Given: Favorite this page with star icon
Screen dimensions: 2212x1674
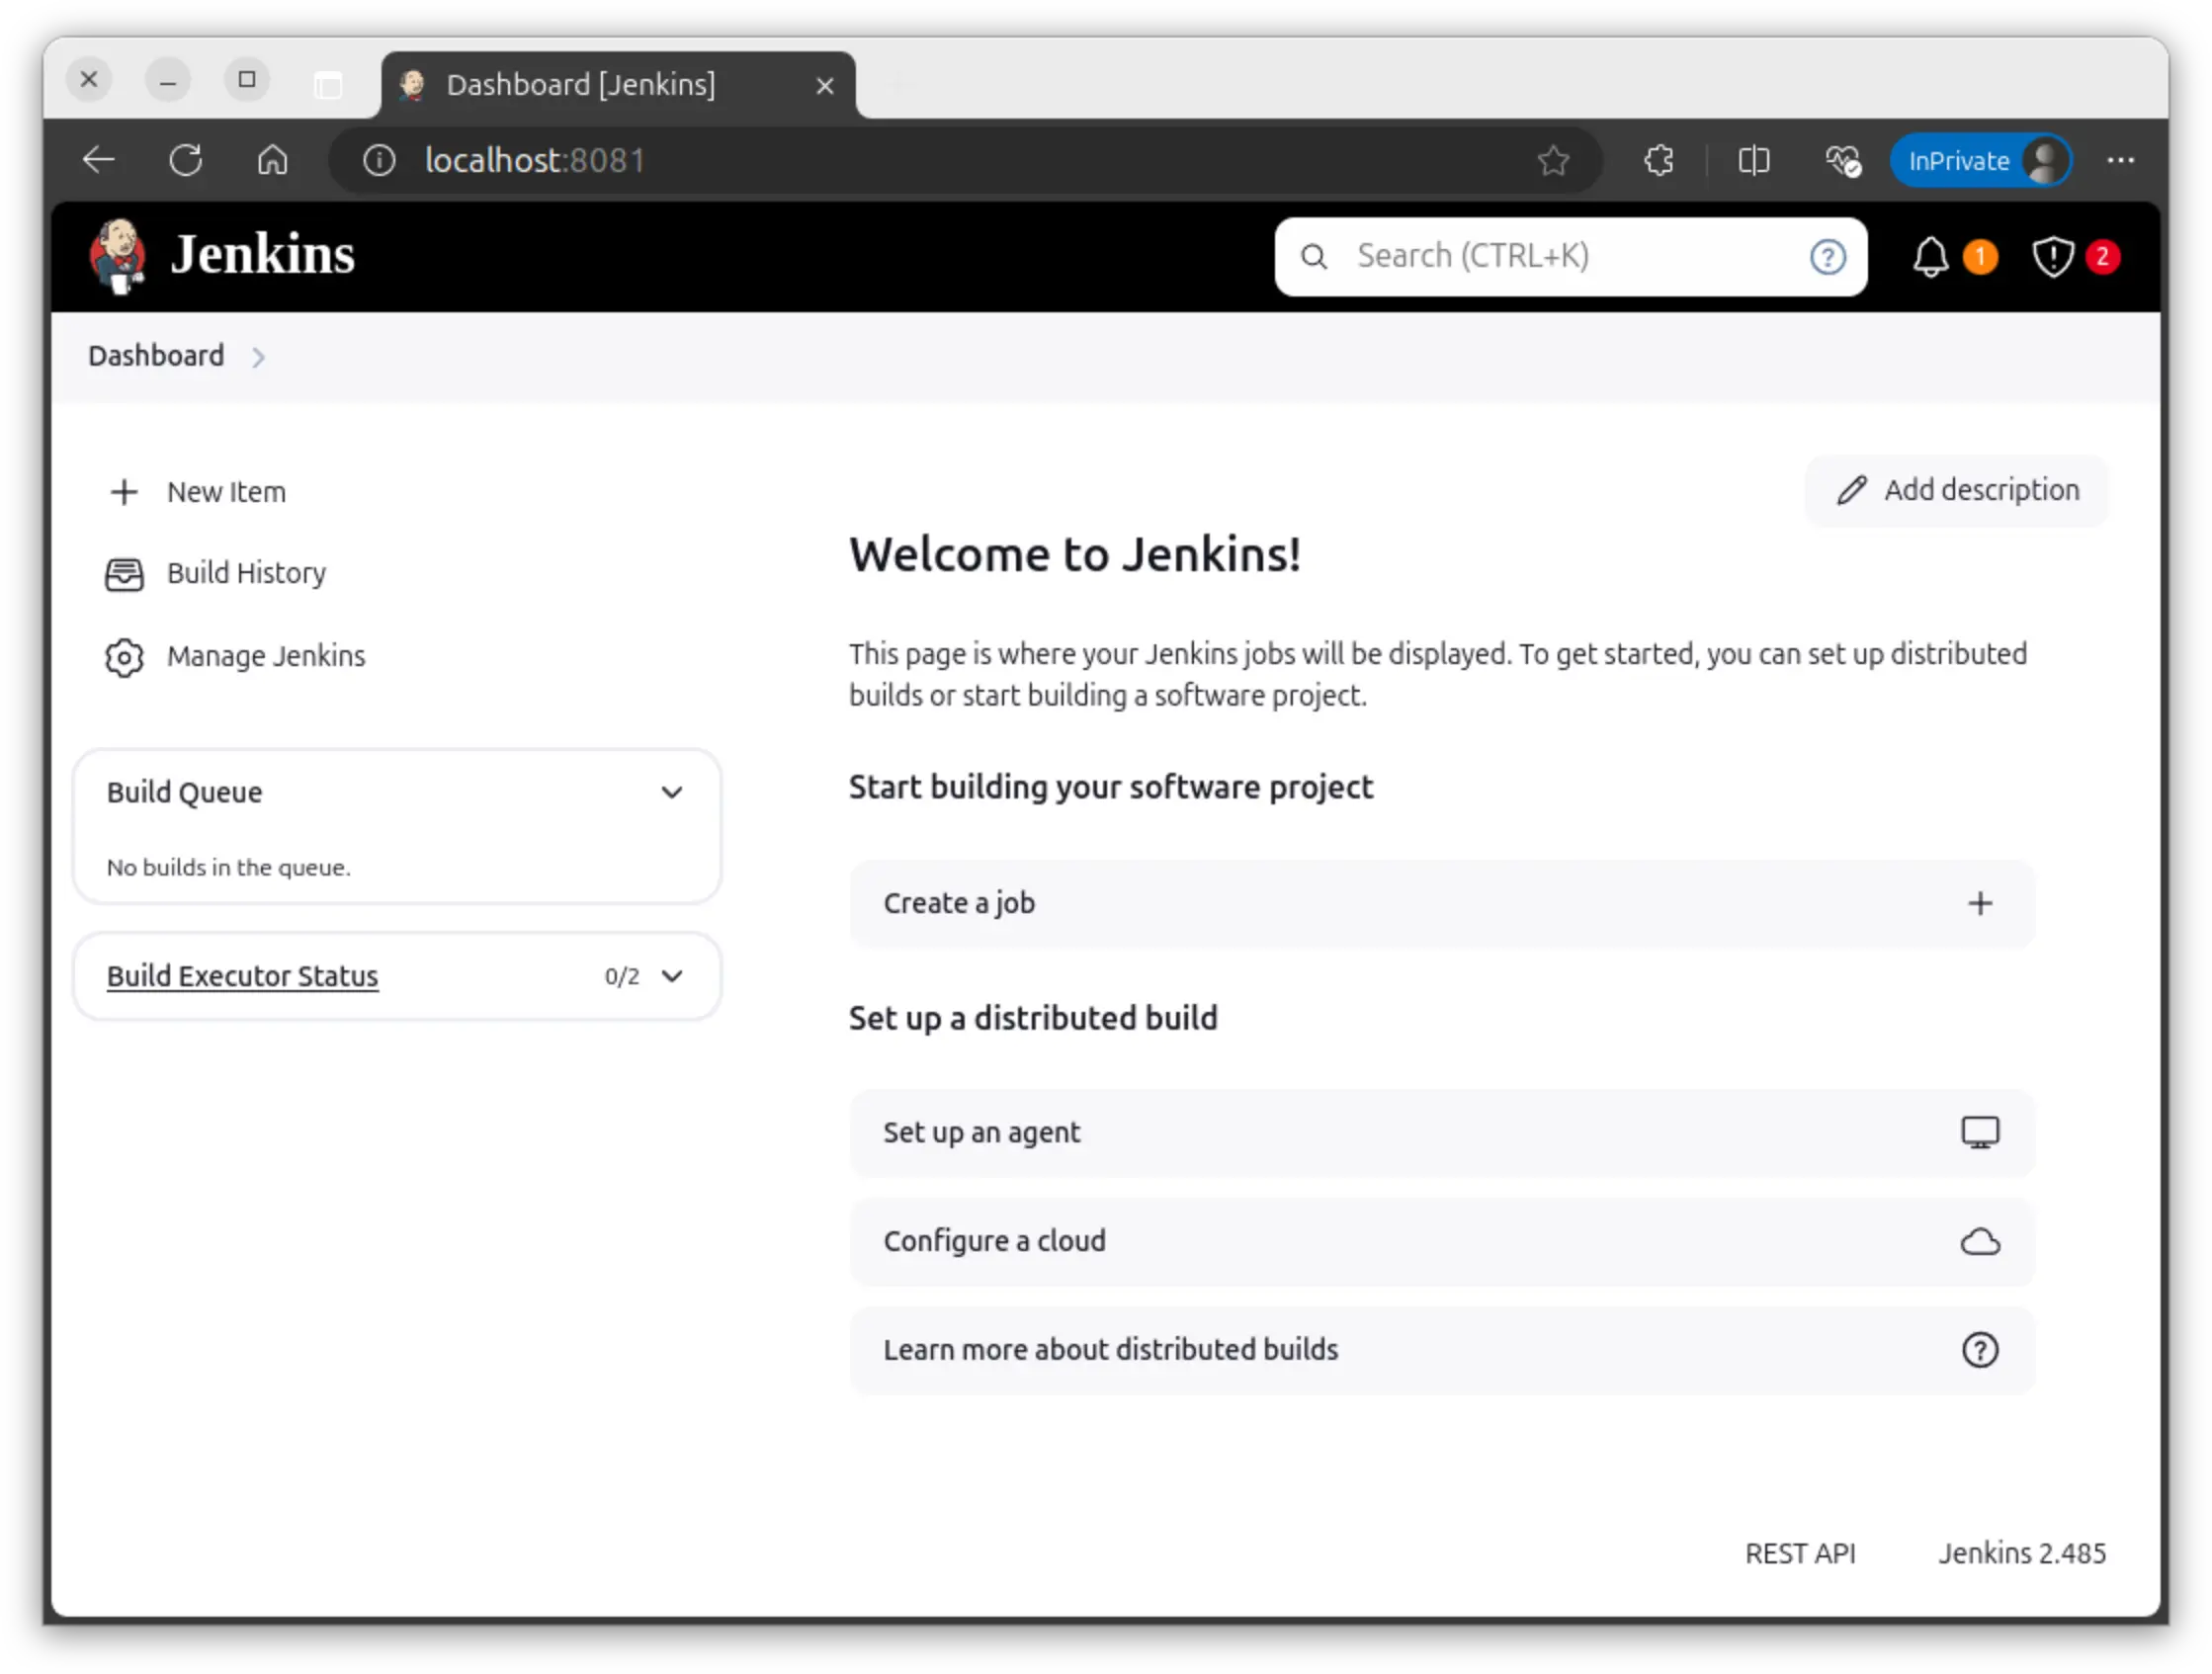Looking at the screenshot, I should click(1552, 161).
